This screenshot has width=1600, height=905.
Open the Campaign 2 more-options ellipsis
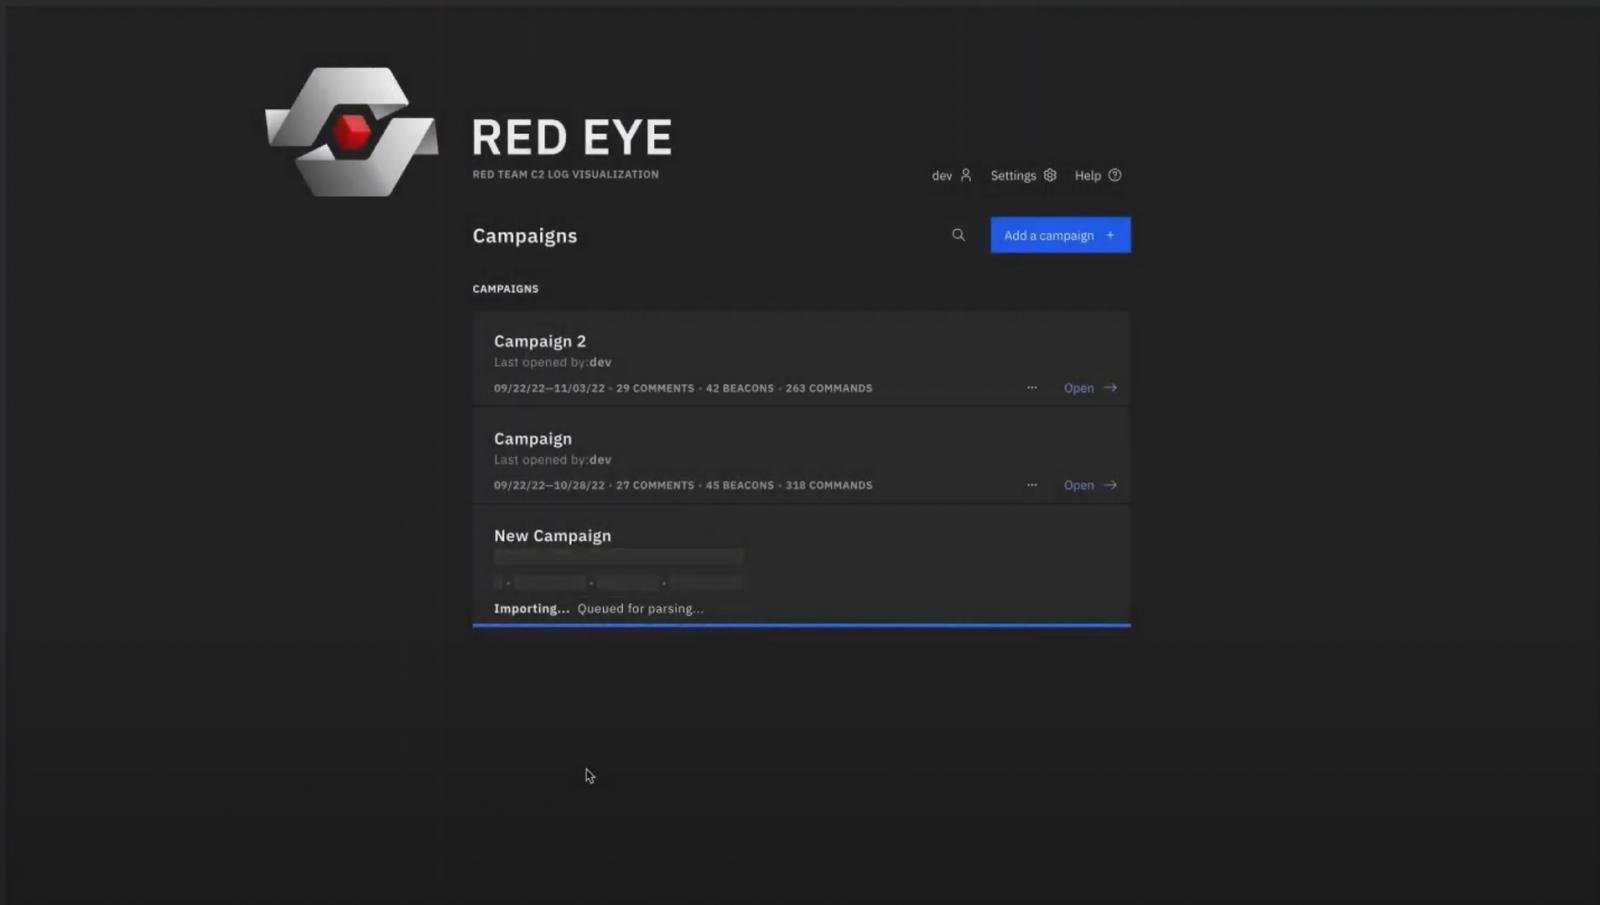1032,388
